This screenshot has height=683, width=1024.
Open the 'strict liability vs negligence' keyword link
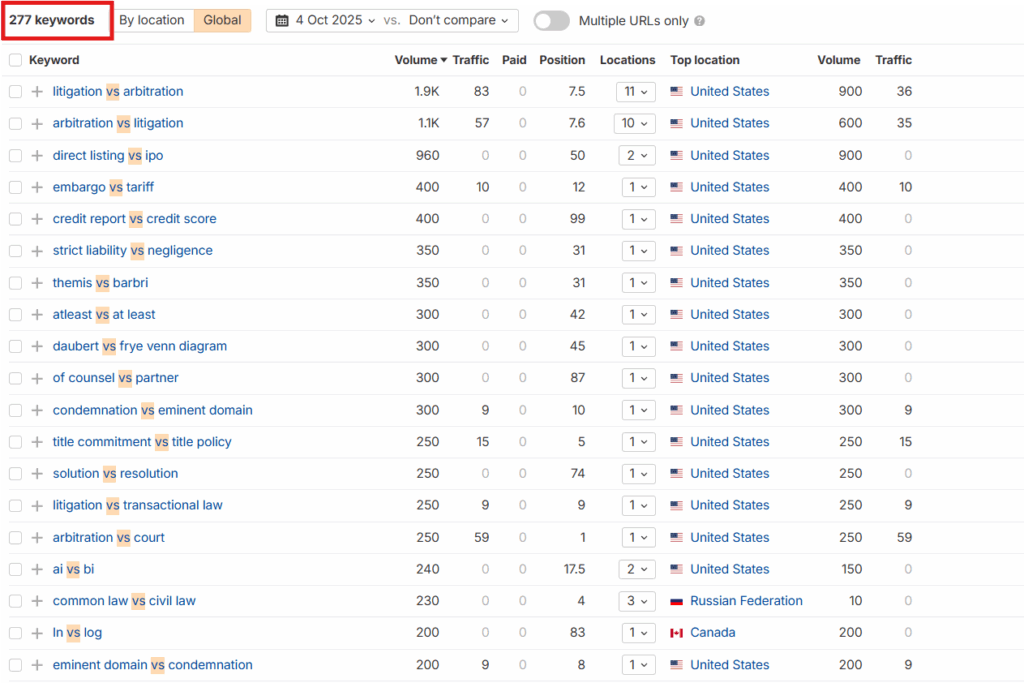pos(132,251)
